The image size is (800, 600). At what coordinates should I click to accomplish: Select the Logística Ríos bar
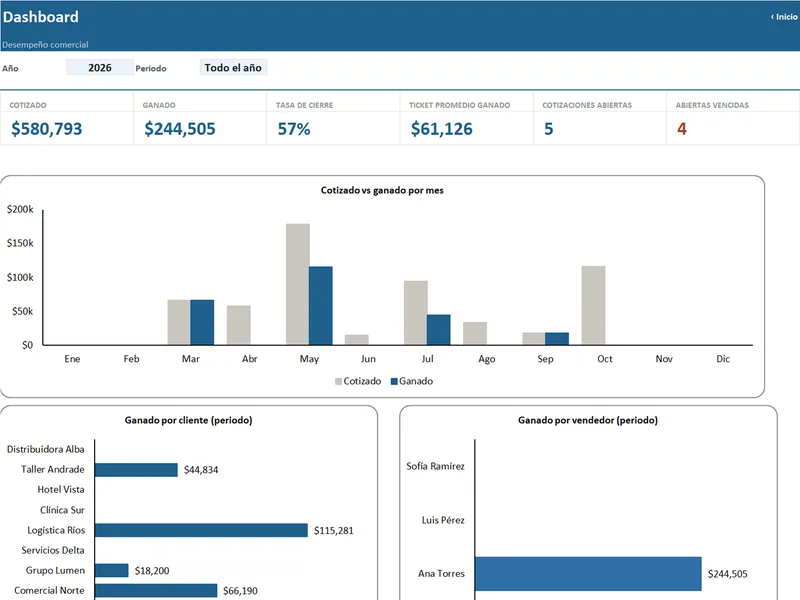(202, 530)
